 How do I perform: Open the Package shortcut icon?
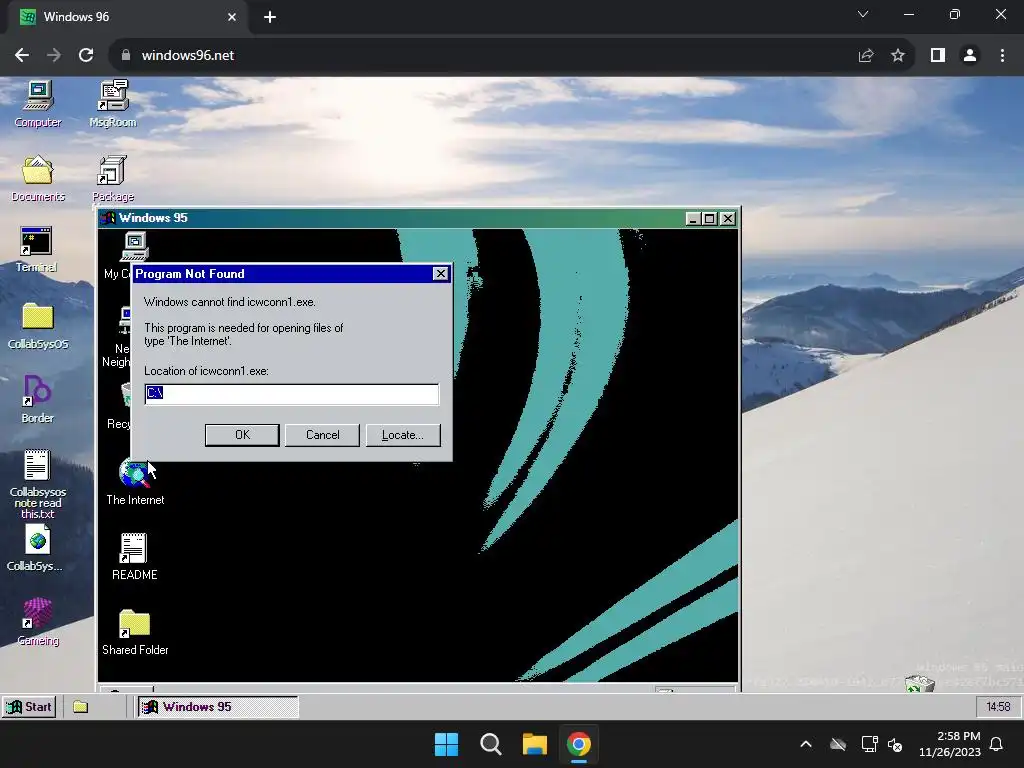pyautogui.click(x=113, y=178)
